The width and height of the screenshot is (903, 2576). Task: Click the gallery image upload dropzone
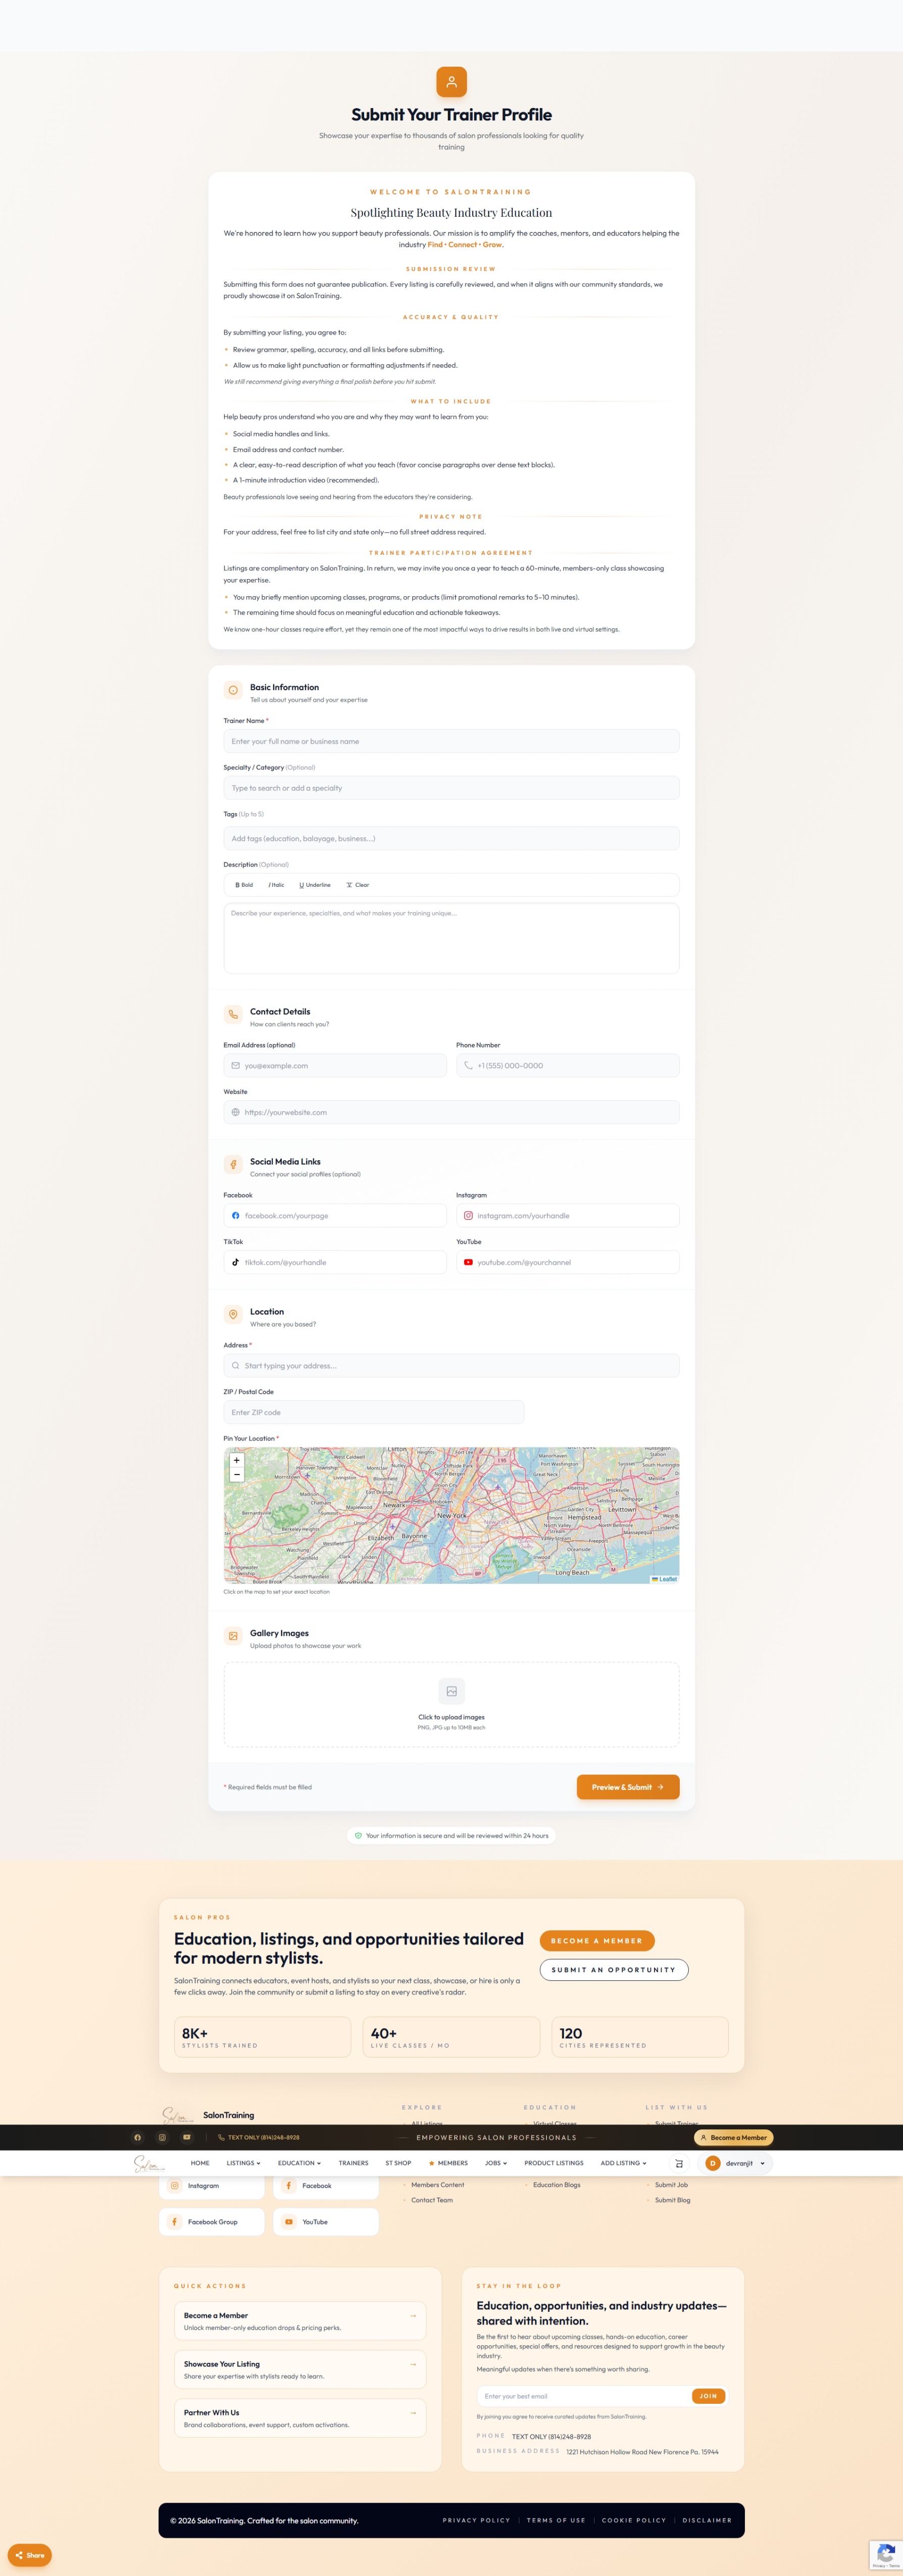(451, 1704)
